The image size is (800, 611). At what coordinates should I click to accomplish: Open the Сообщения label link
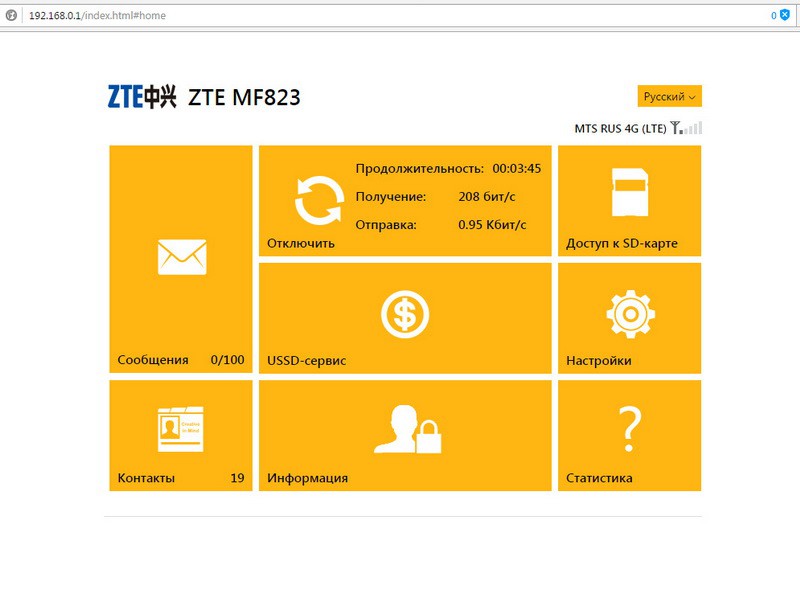[x=153, y=360]
